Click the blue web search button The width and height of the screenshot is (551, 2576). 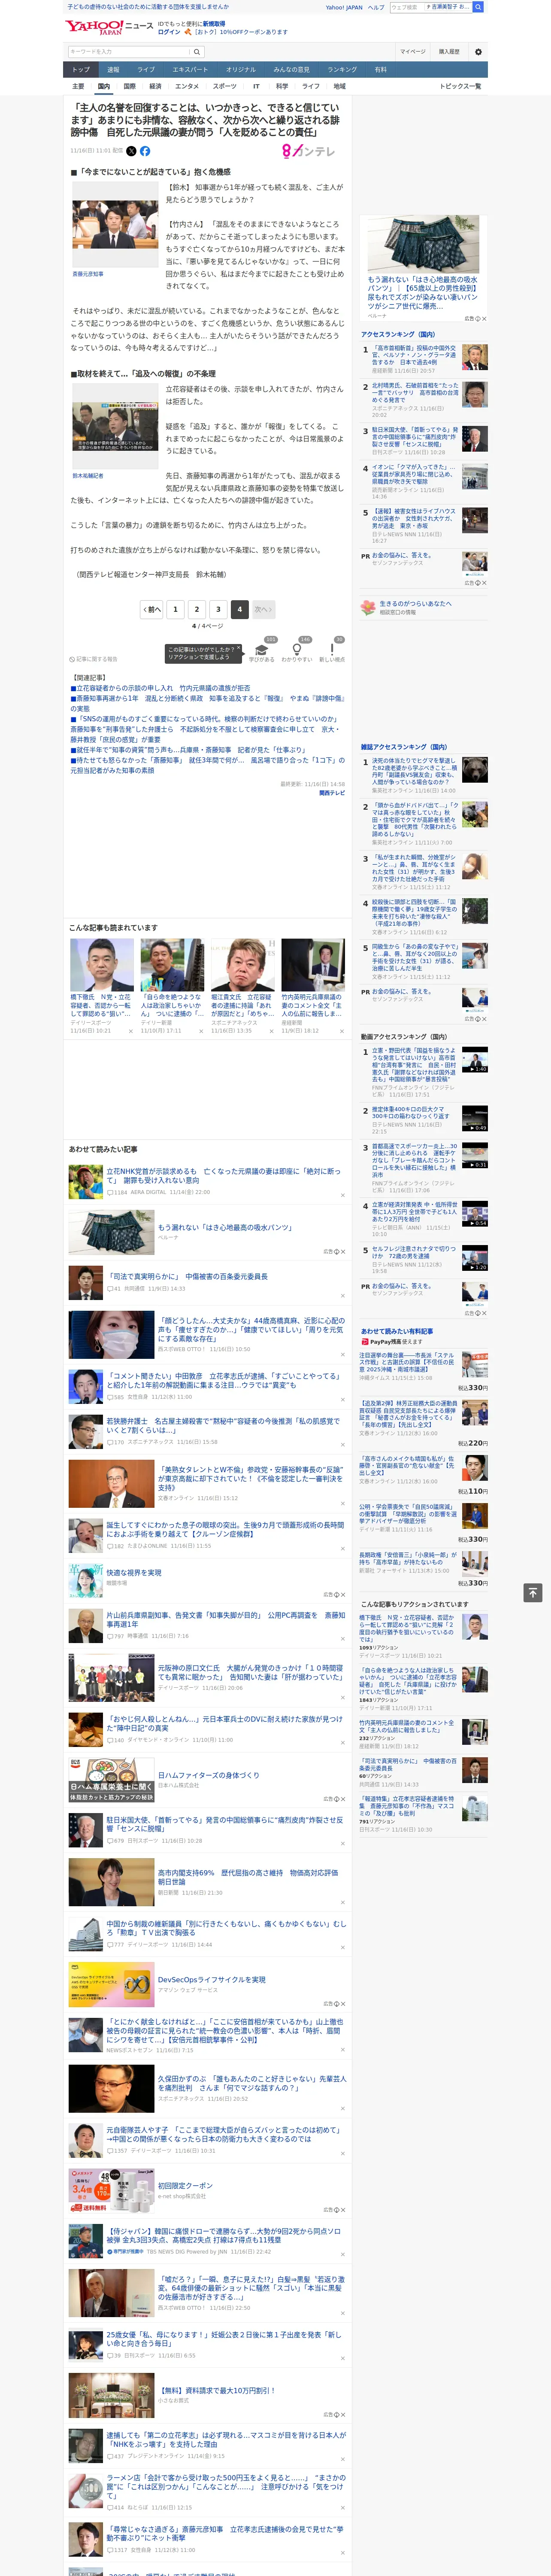pyautogui.click(x=478, y=7)
